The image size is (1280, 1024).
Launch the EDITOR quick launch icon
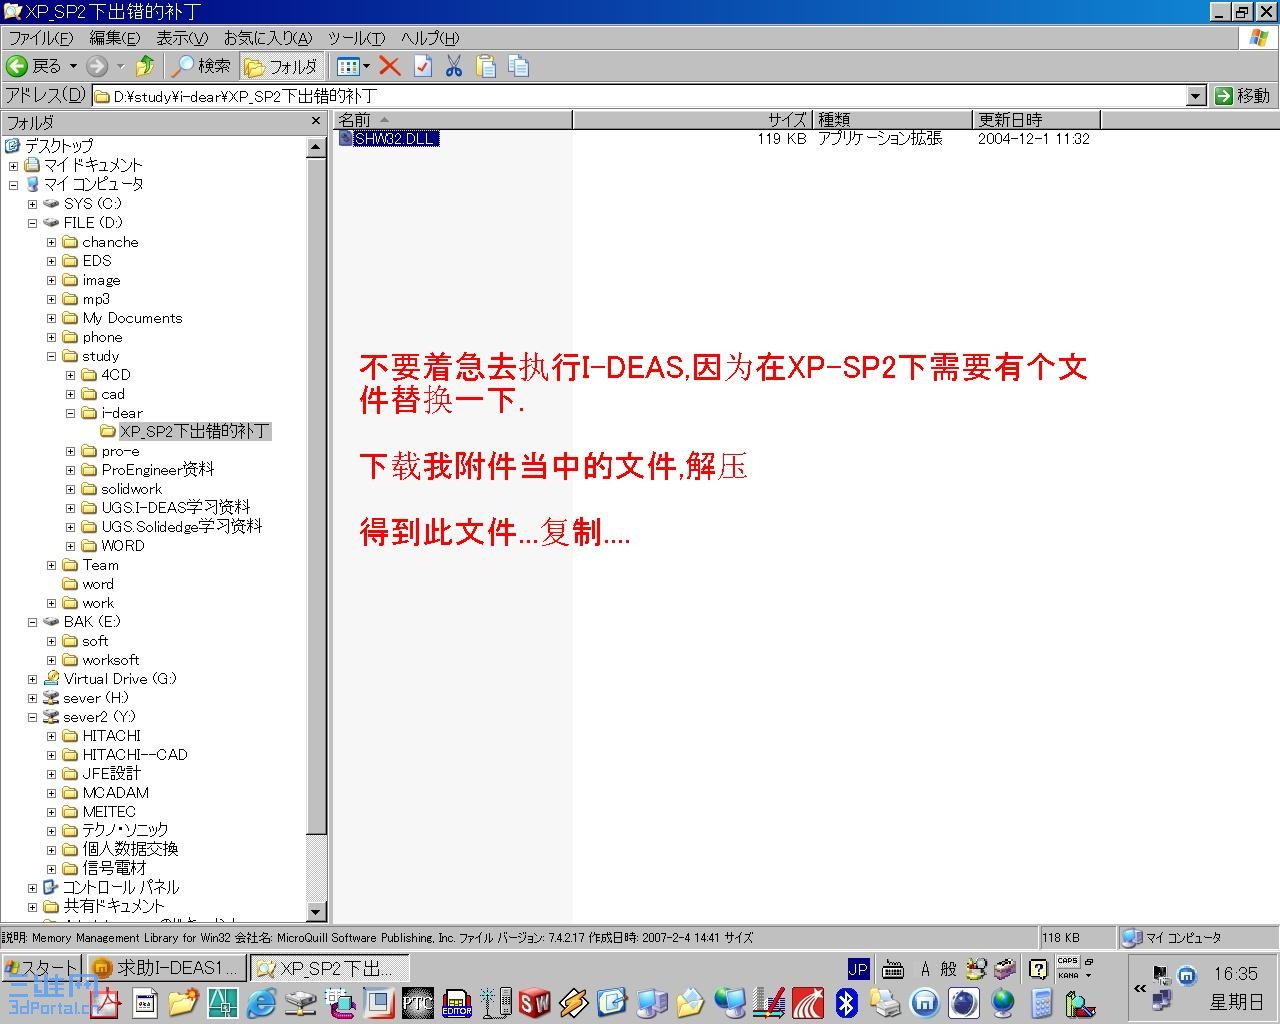click(x=457, y=1002)
